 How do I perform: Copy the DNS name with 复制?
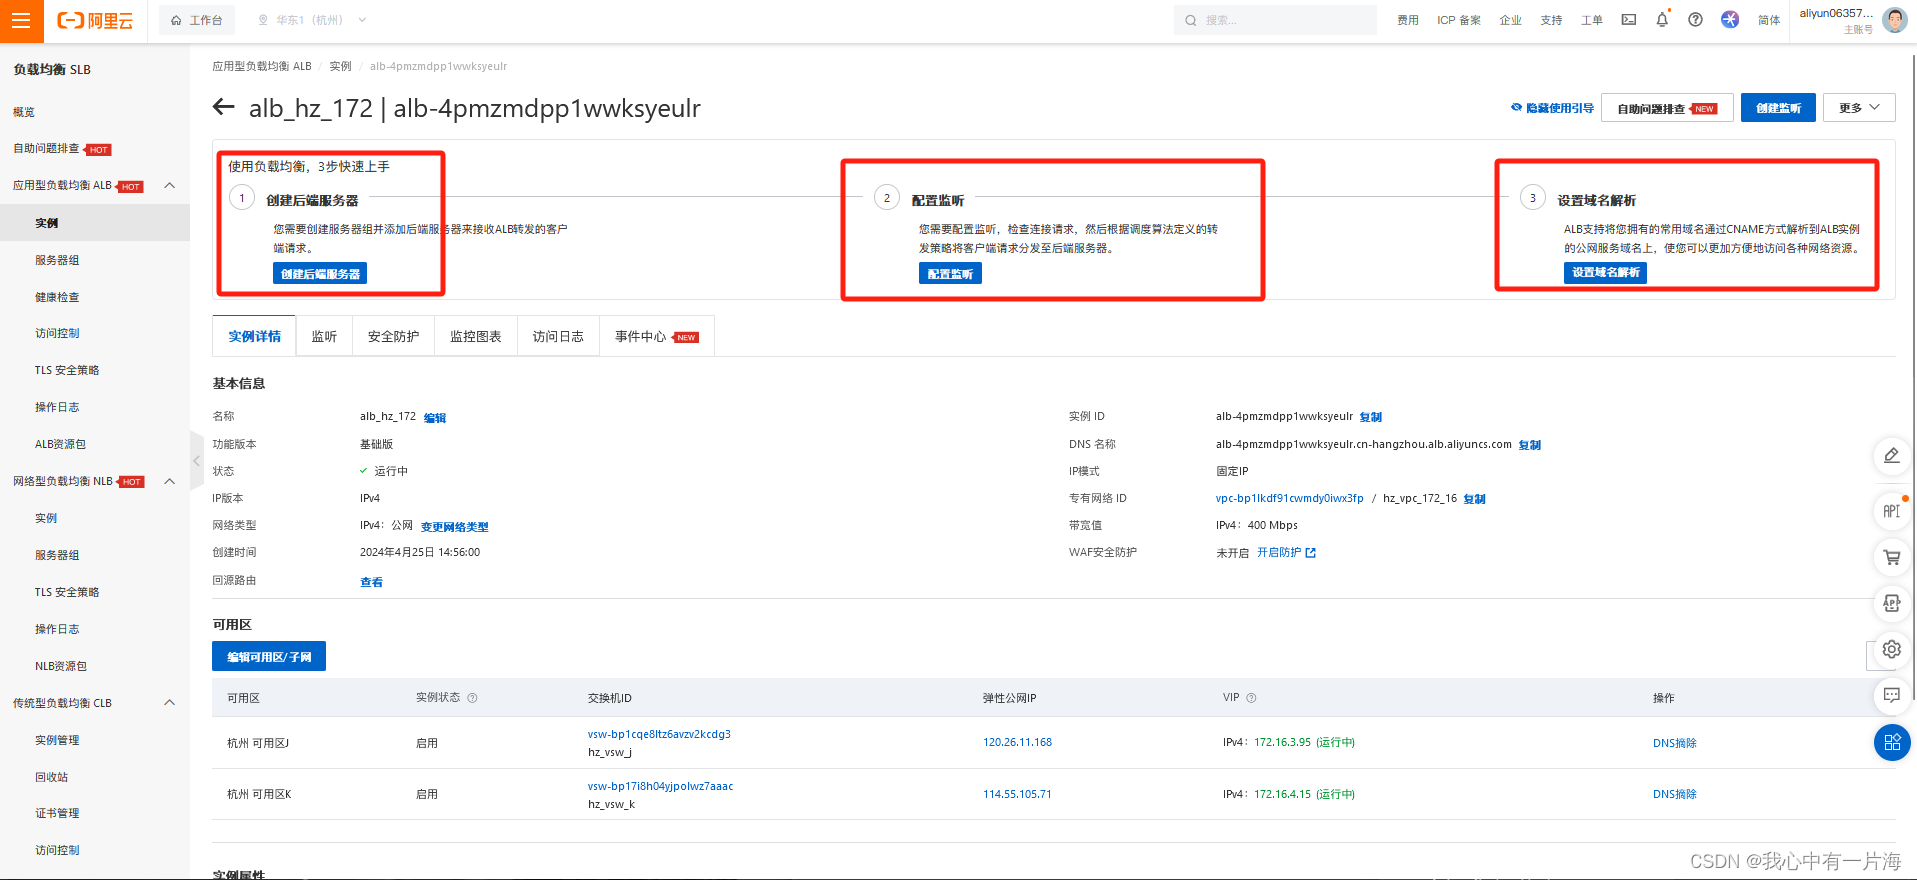(1530, 445)
